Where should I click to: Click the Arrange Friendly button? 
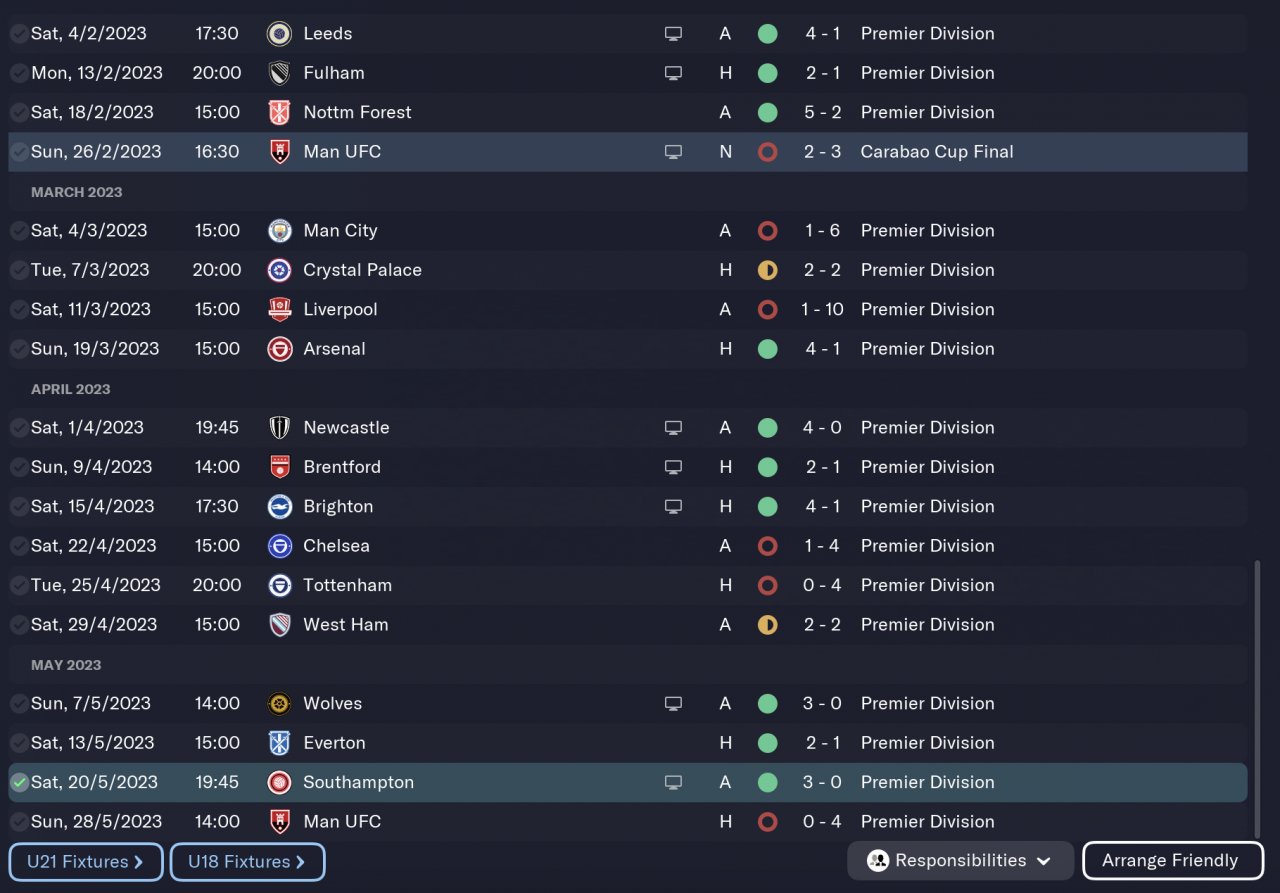pyautogui.click(x=1170, y=860)
